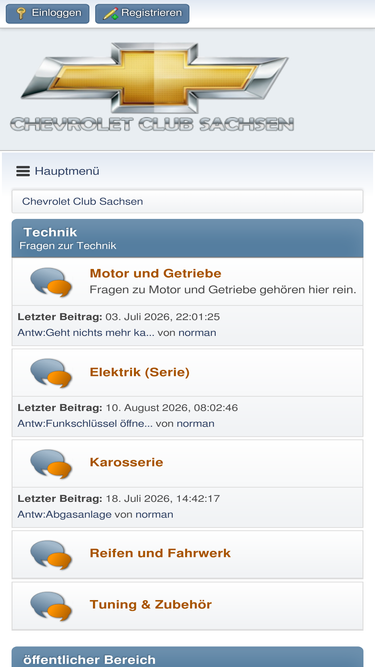Click the Einloggen button
This screenshot has width=375, height=667.
(48, 13)
